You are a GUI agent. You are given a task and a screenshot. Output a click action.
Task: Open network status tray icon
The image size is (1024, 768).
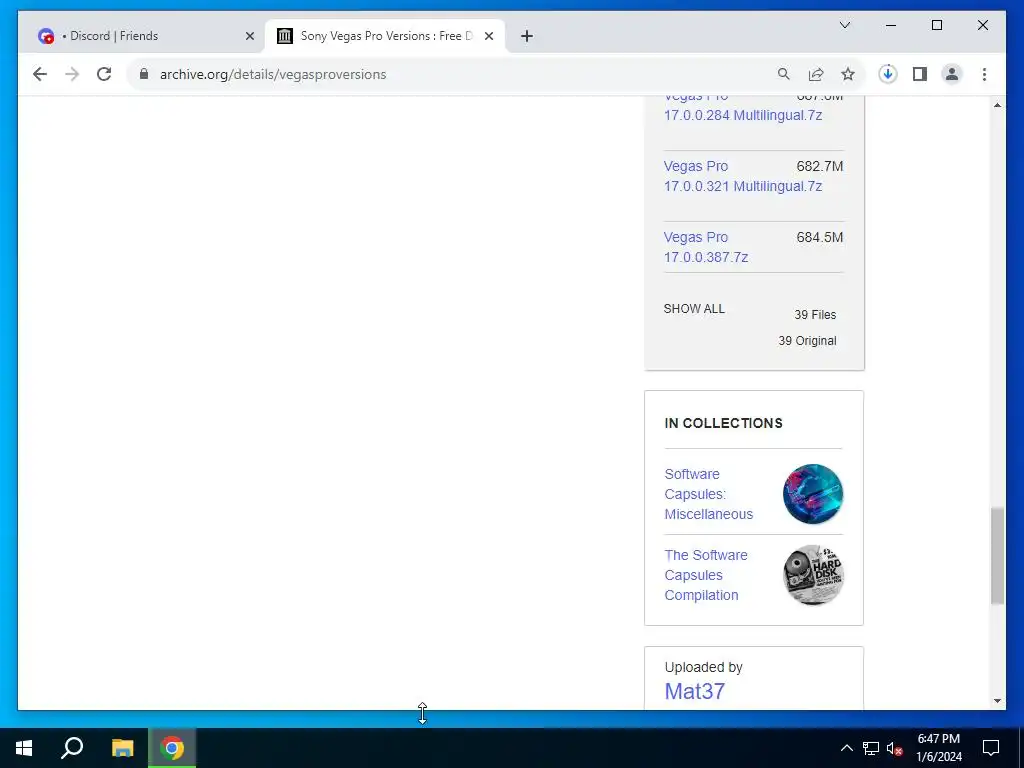(x=871, y=748)
